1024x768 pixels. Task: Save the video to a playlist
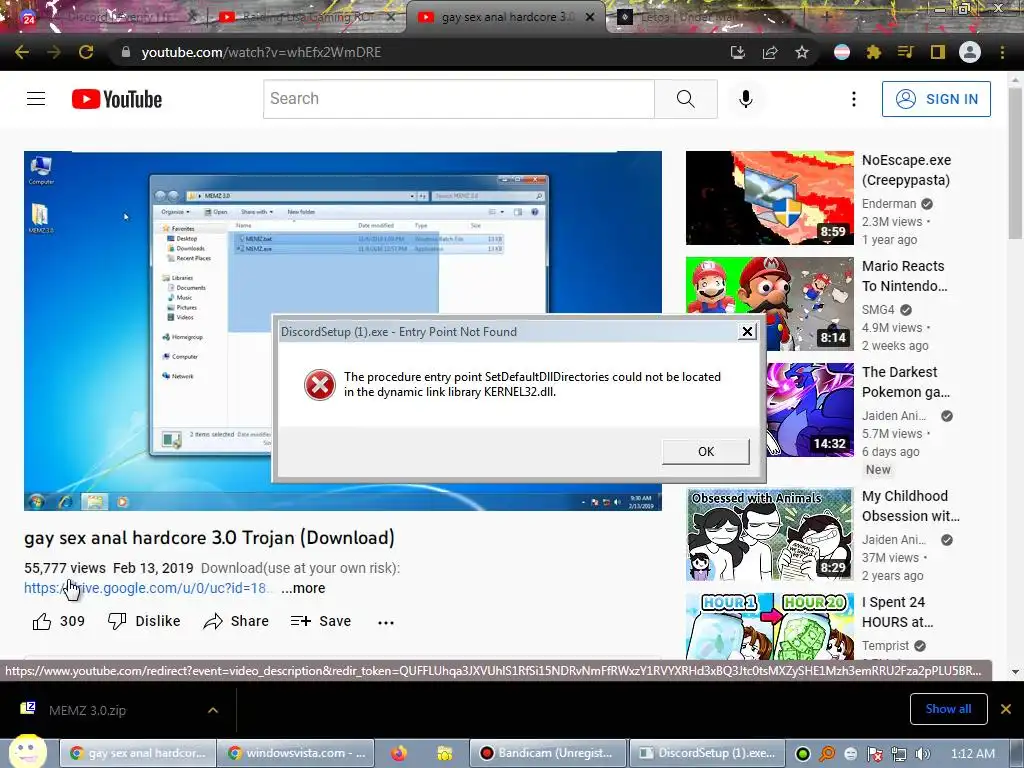[321, 621]
